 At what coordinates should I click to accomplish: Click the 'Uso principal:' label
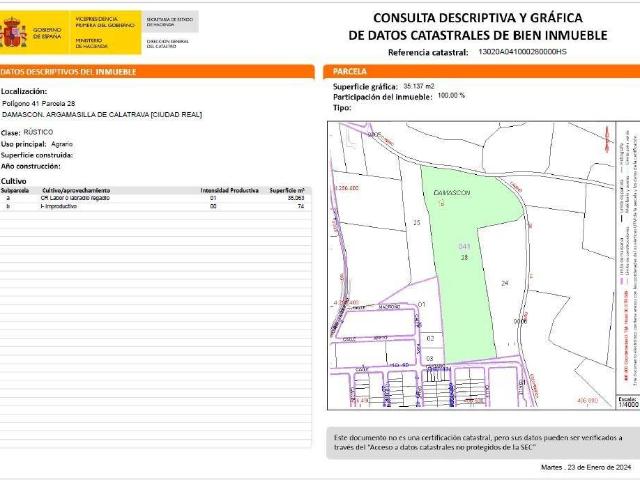tap(24, 144)
